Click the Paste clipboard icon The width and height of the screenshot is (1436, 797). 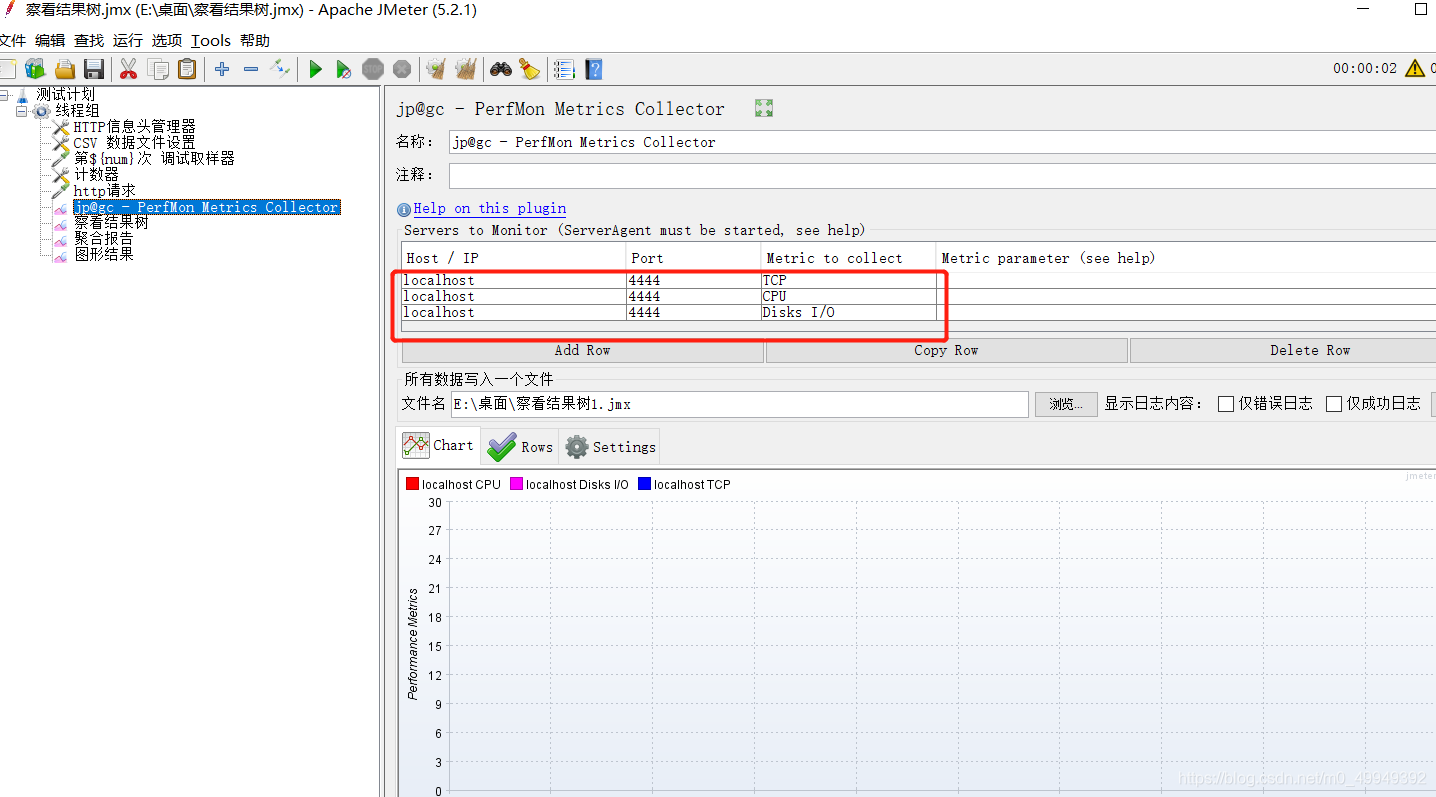click(x=187, y=69)
